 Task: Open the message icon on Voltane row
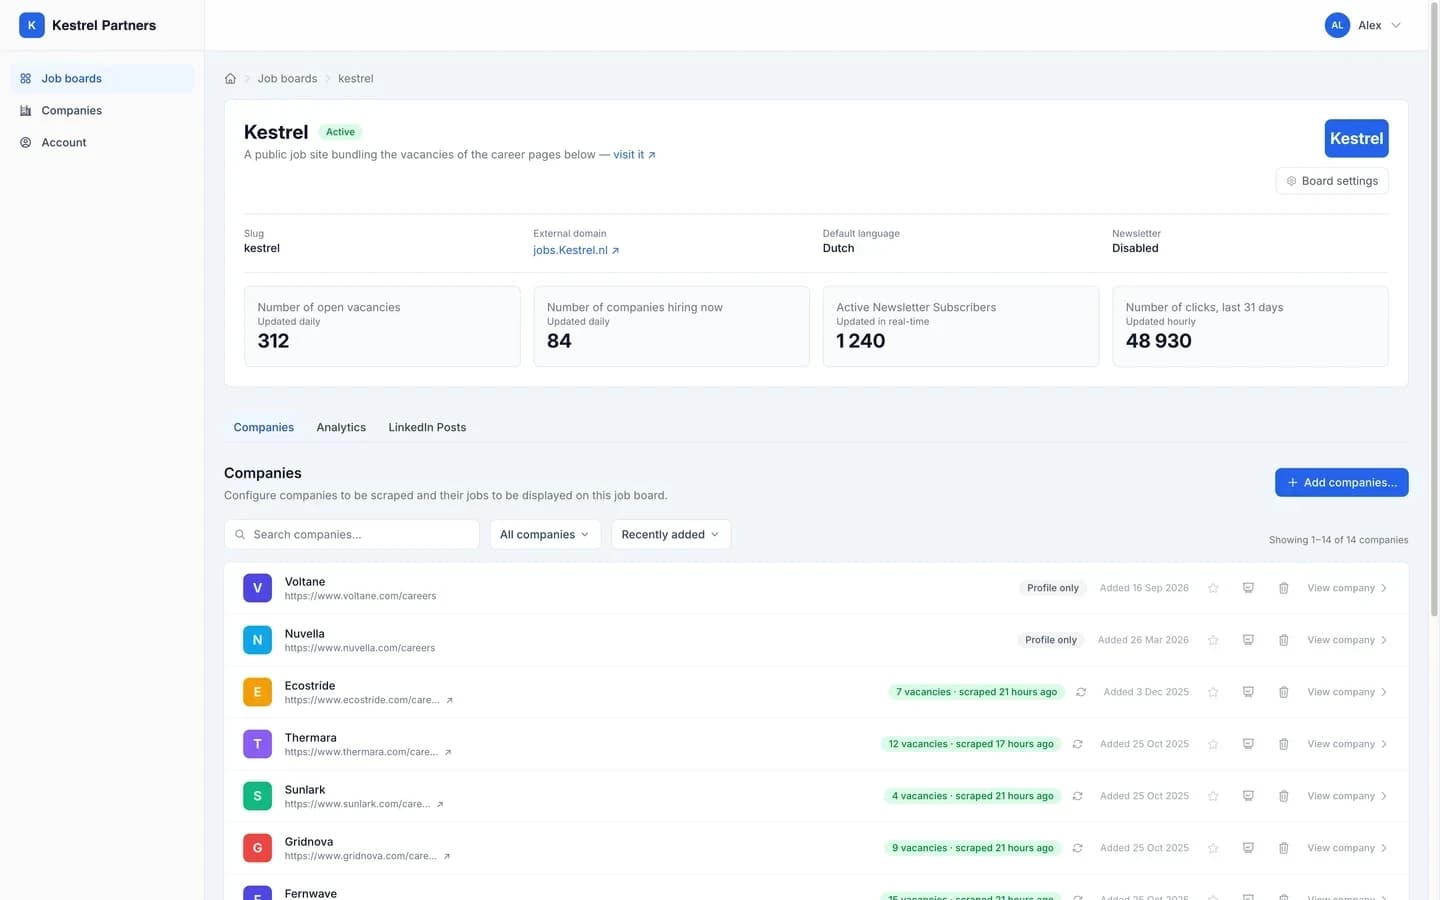1248,588
